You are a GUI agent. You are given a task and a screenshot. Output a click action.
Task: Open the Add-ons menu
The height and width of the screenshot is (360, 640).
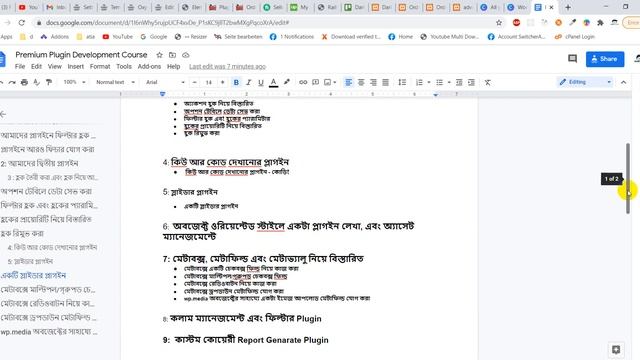149,67
